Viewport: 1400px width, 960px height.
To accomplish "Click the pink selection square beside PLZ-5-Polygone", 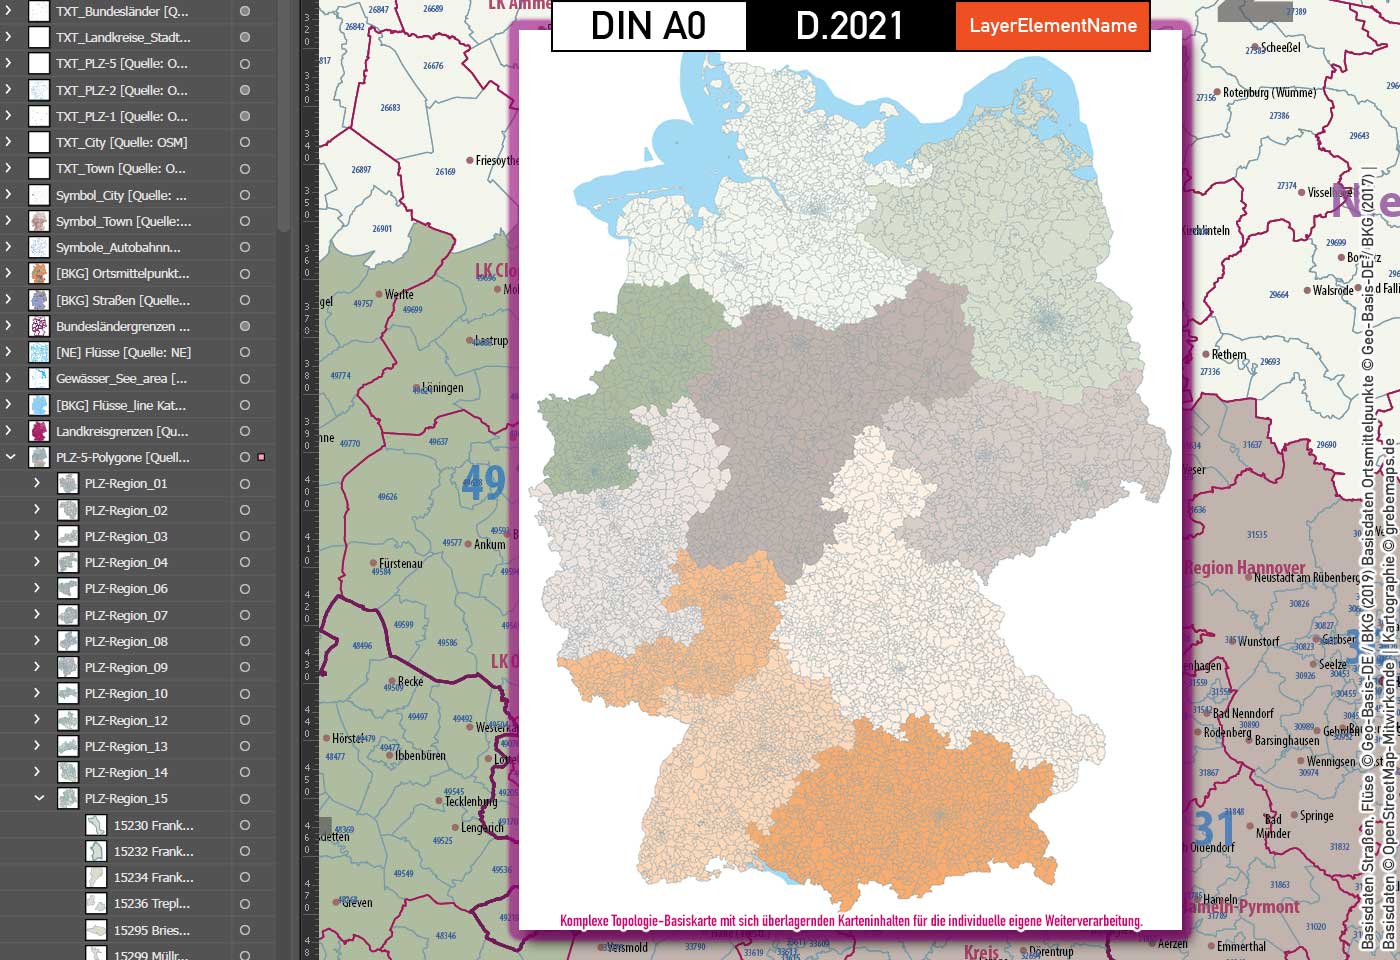I will click(x=261, y=455).
